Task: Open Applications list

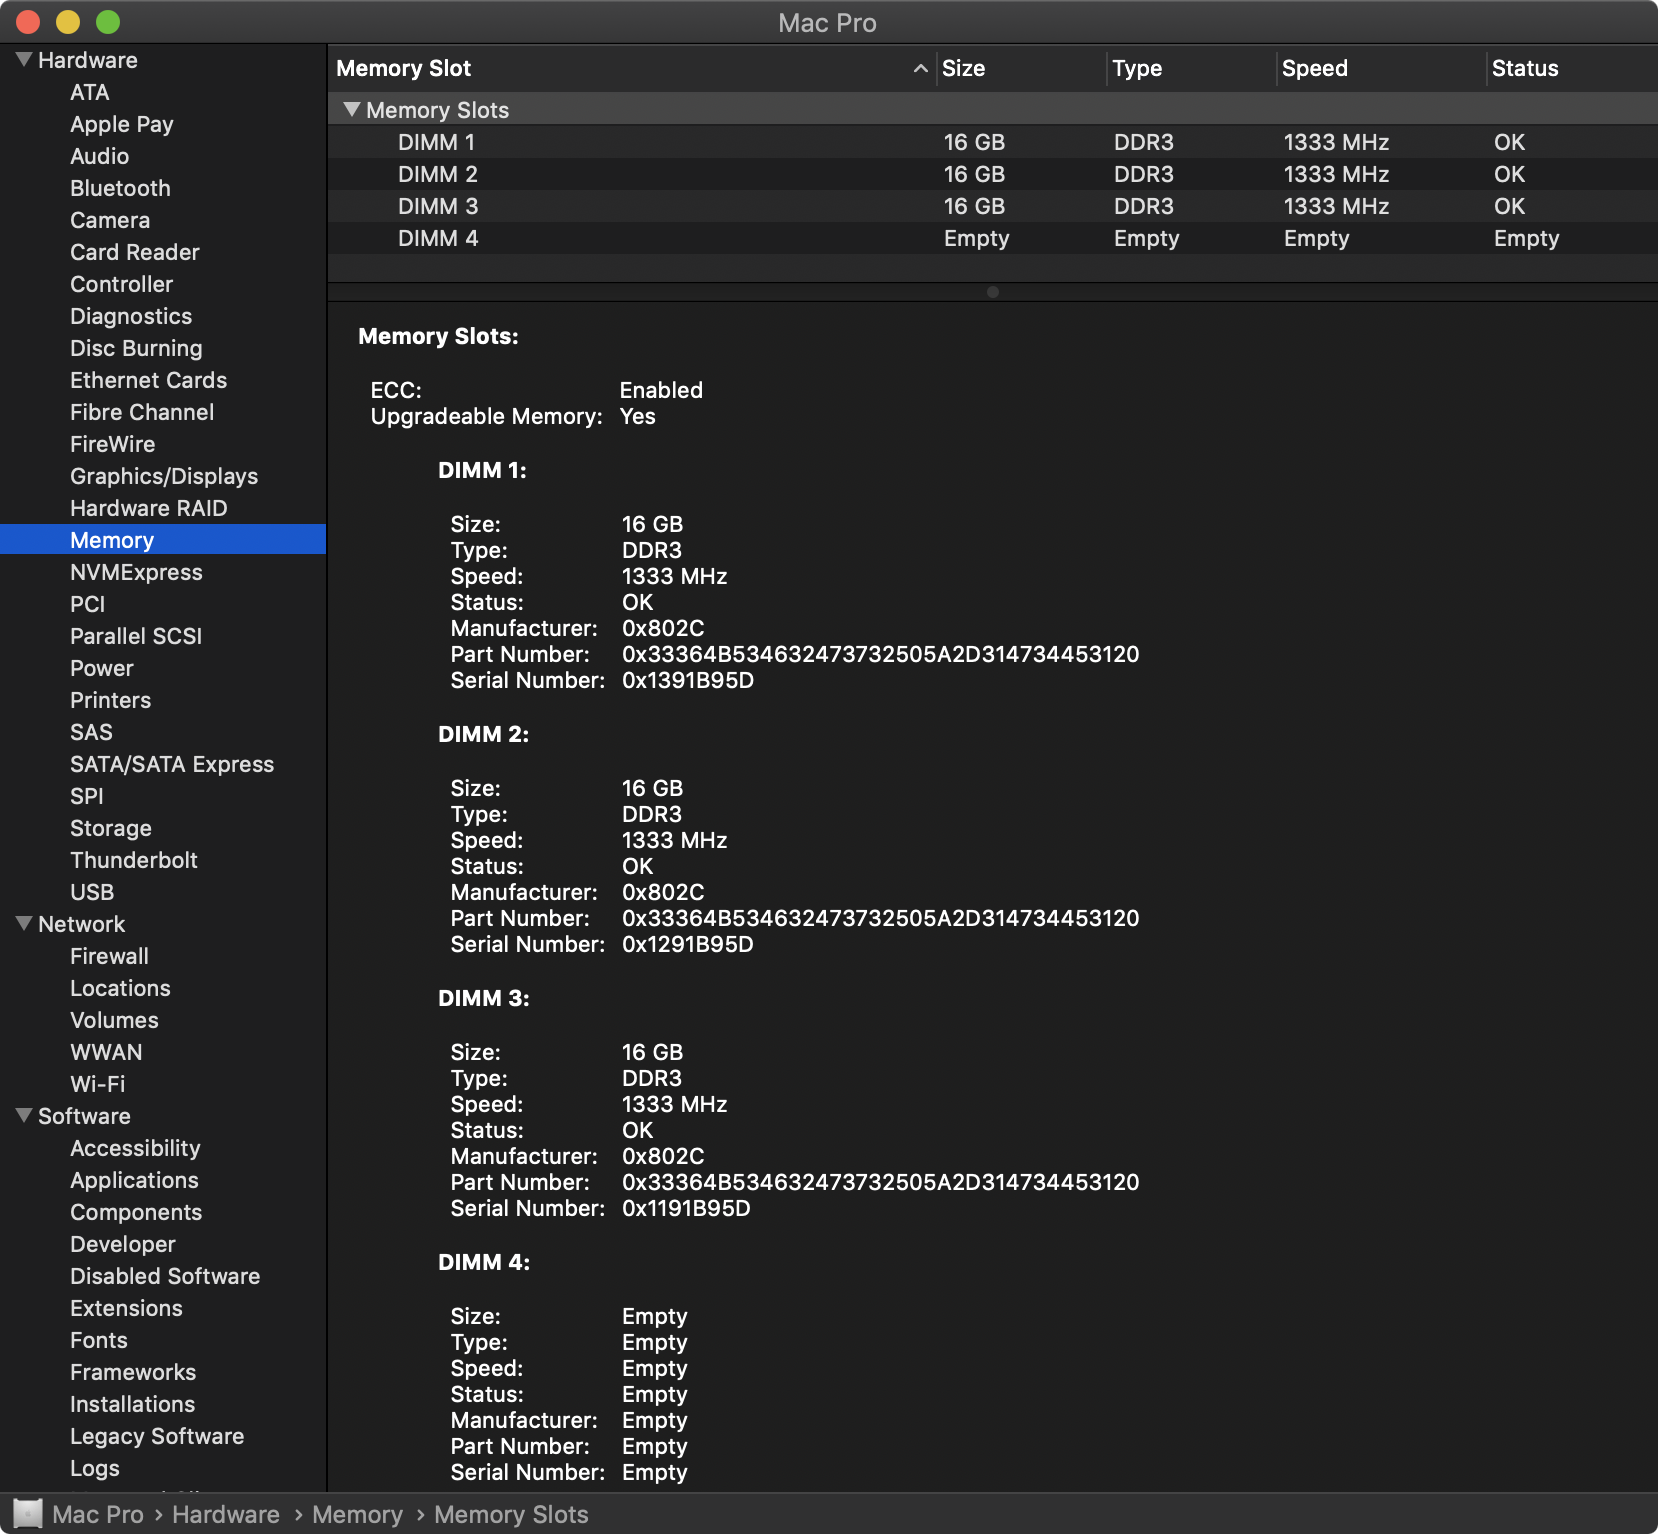Action: pos(134,1180)
